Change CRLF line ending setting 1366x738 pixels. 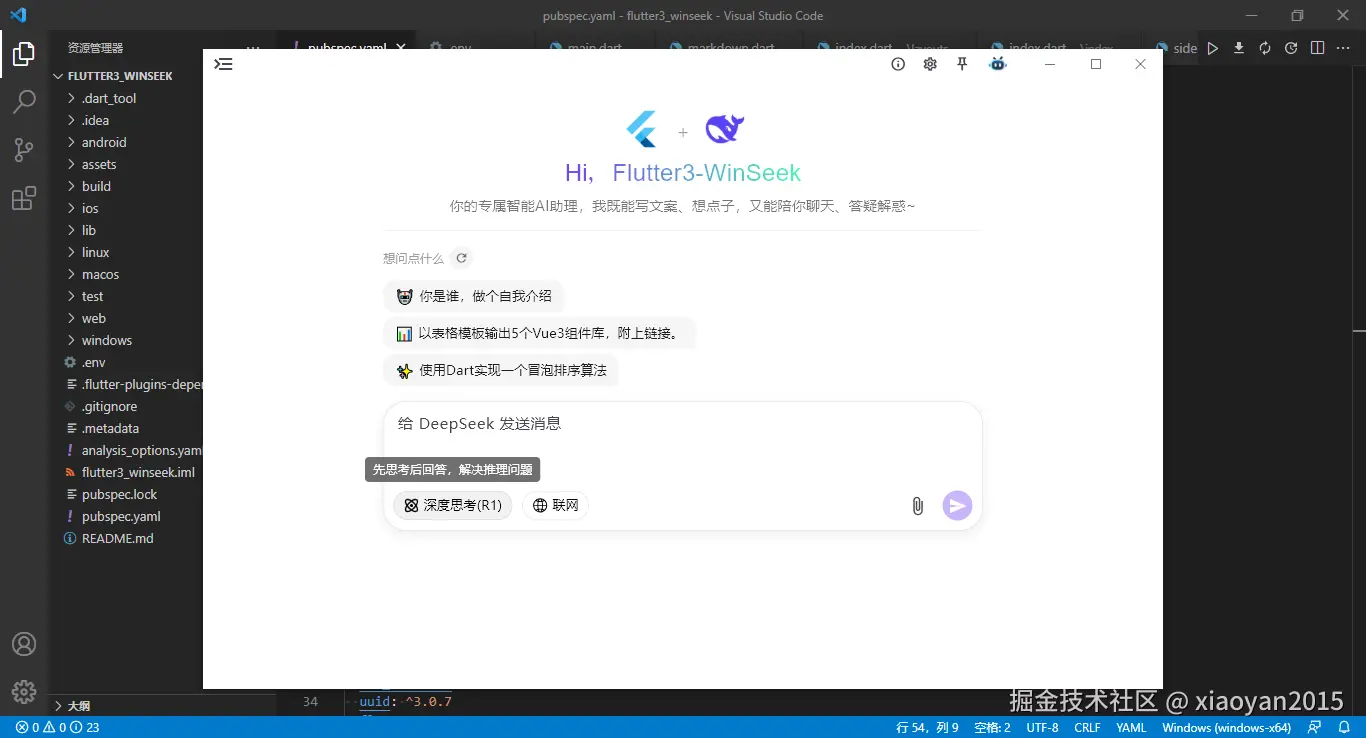pyautogui.click(x=1087, y=727)
